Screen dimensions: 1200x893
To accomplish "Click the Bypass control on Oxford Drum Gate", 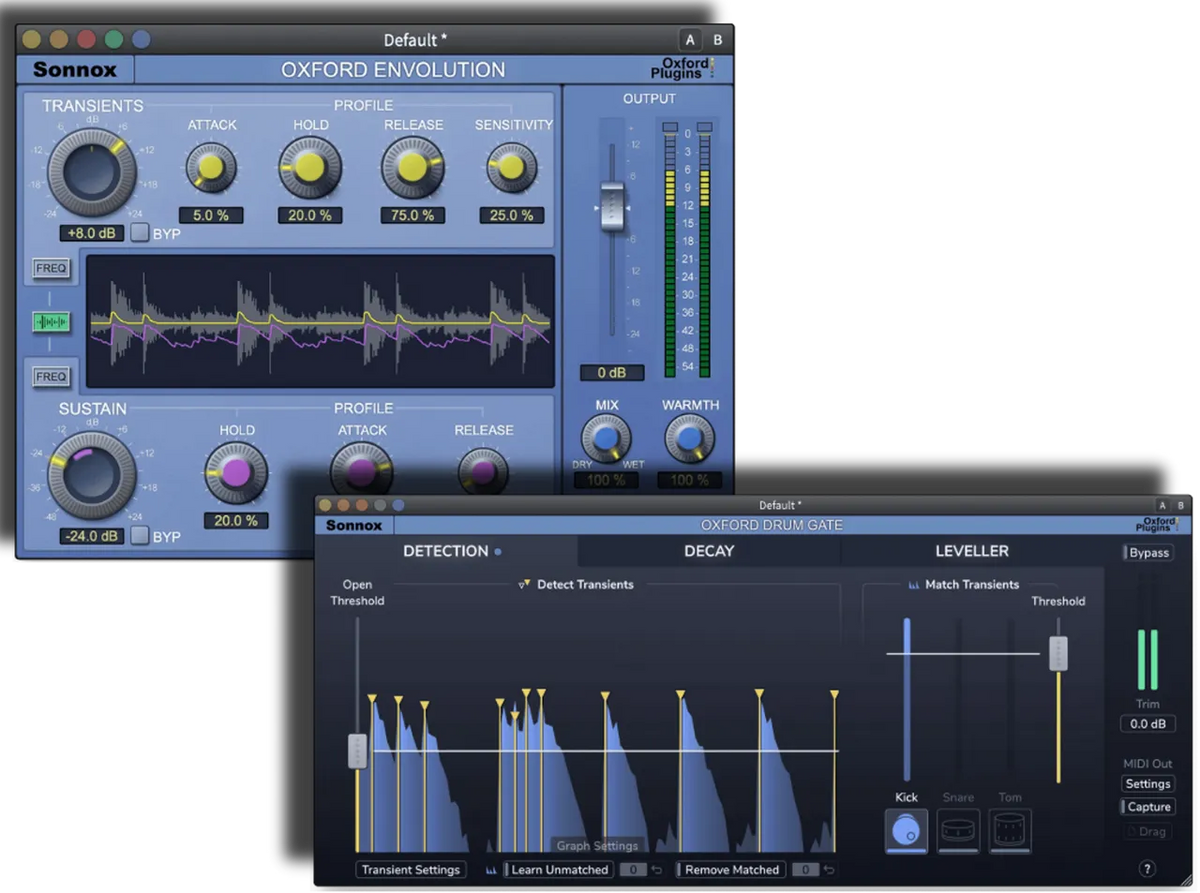I will 1148,552.
